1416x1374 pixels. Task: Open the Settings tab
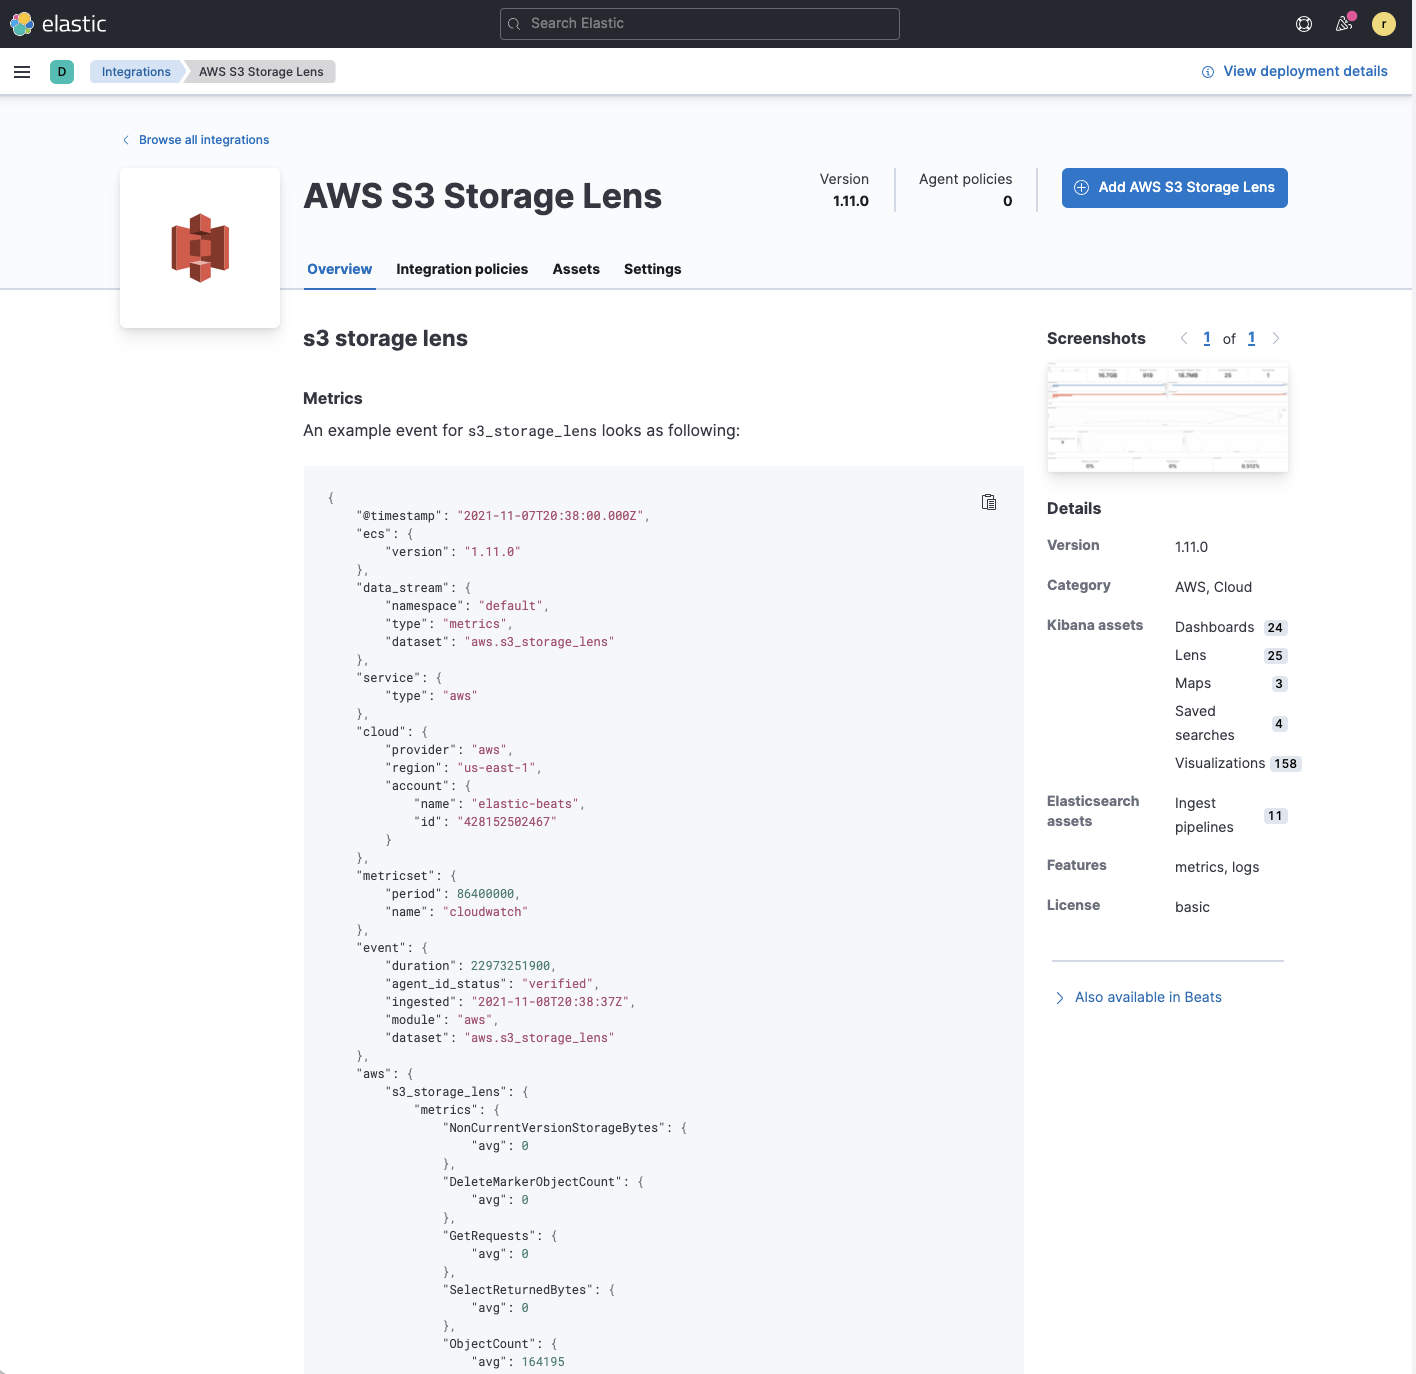652,269
